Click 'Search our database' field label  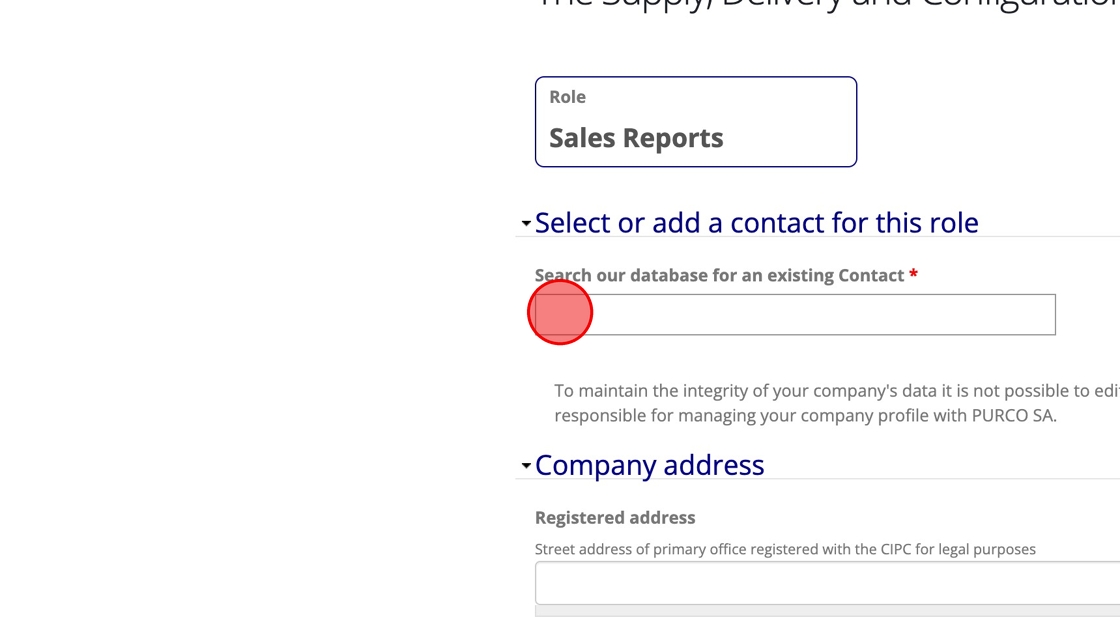pos(719,276)
